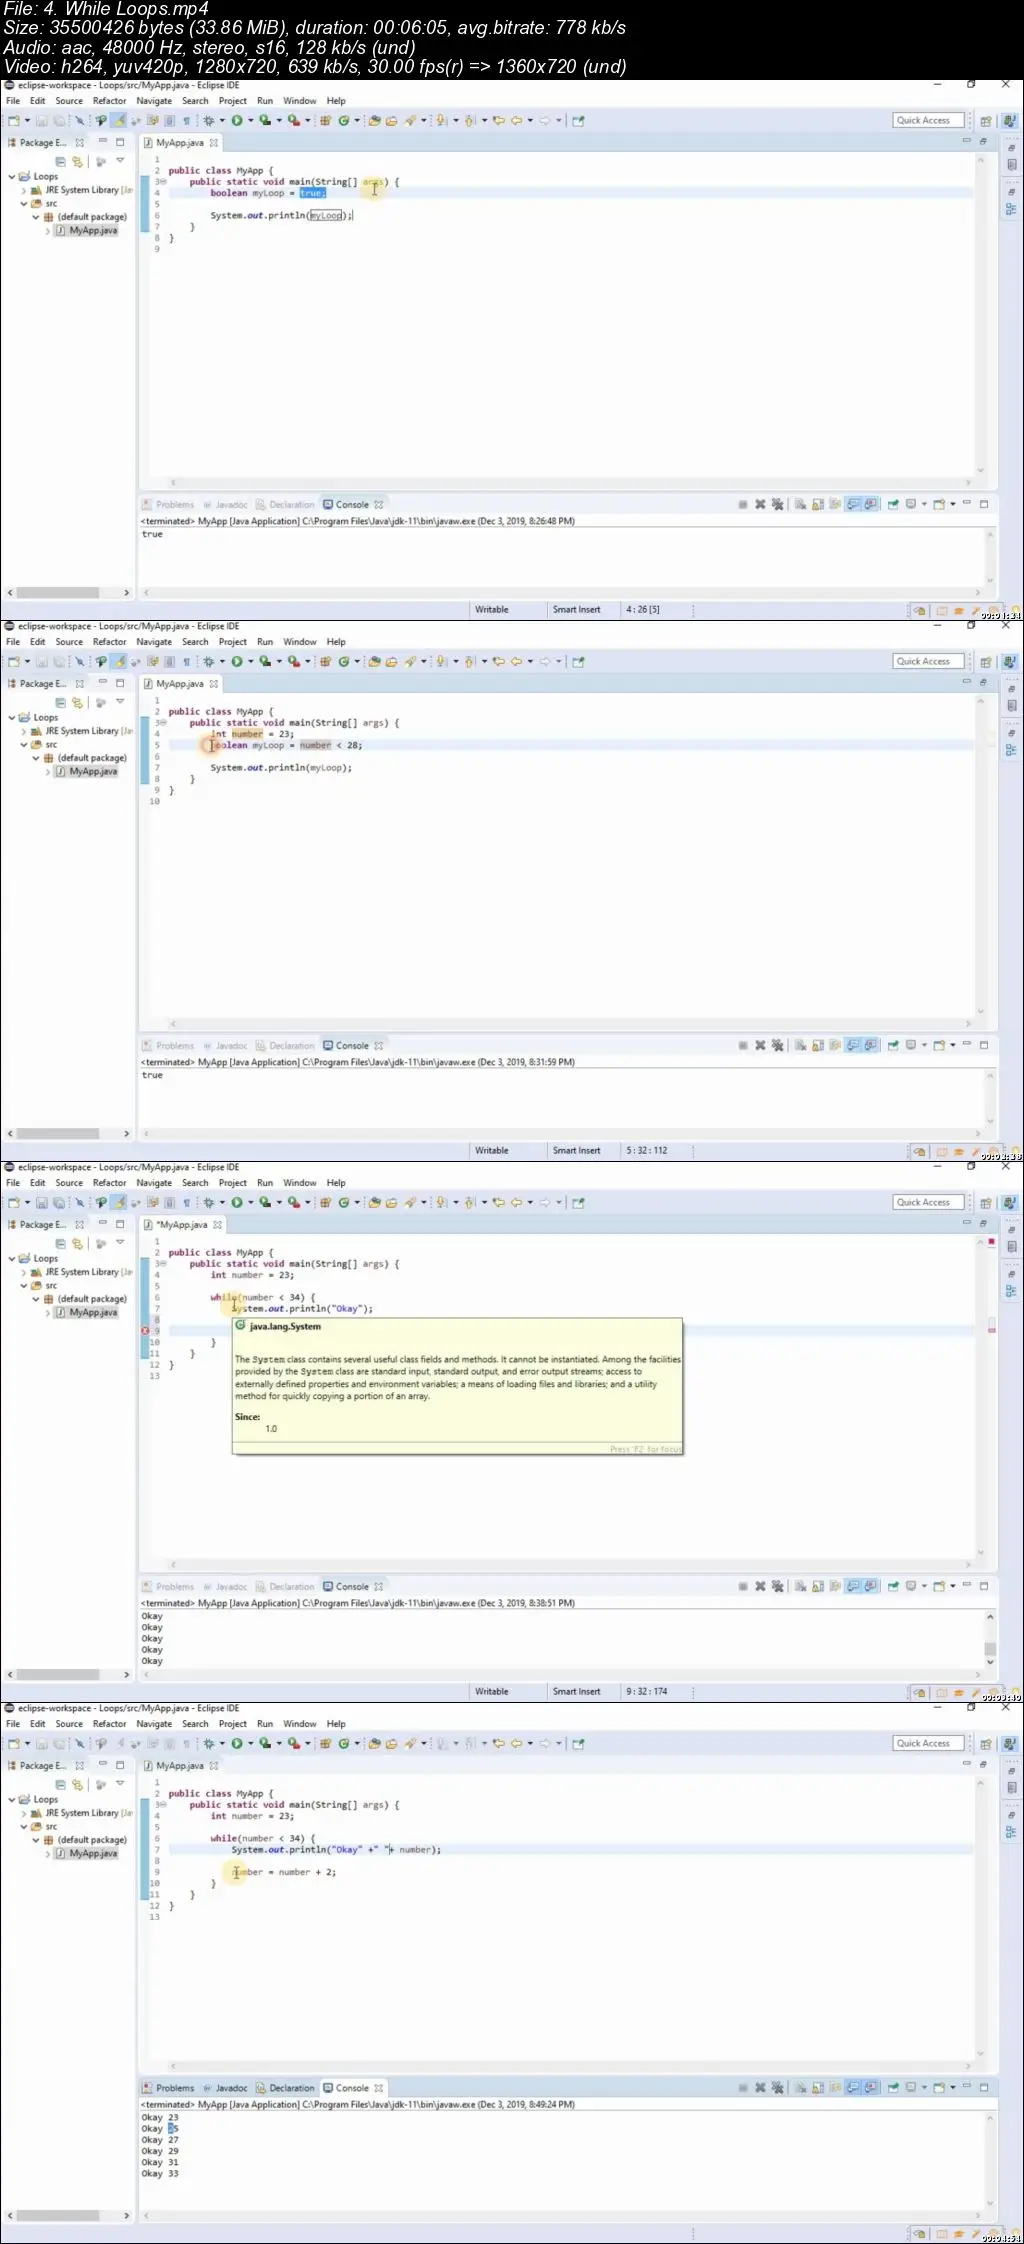This screenshot has height=2244, width=1024.
Task: Toggle Pin Console in the first frame
Action: (x=893, y=504)
